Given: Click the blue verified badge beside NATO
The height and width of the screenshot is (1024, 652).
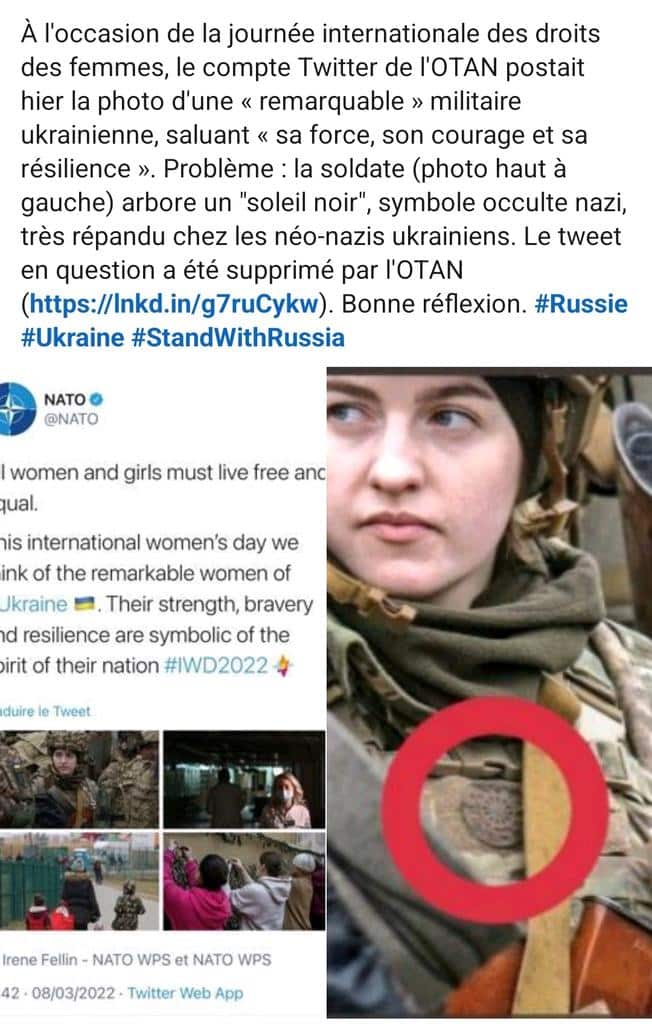Looking at the screenshot, I should (96, 399).
